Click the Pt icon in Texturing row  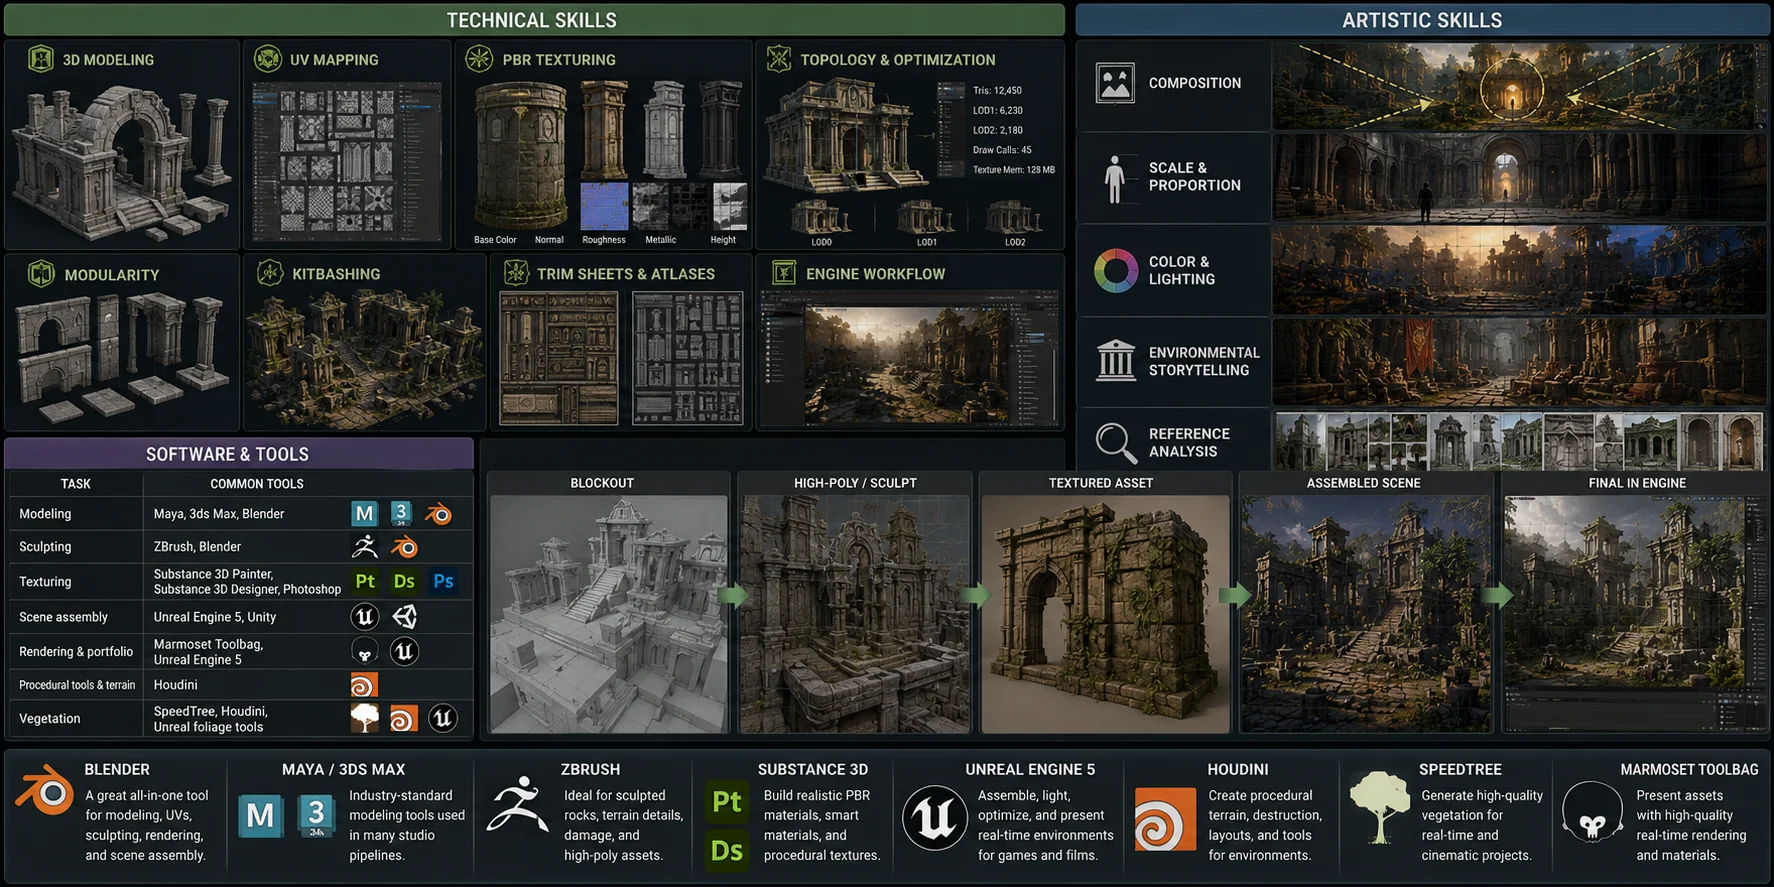pyautogui.click(x=365, y=581)
